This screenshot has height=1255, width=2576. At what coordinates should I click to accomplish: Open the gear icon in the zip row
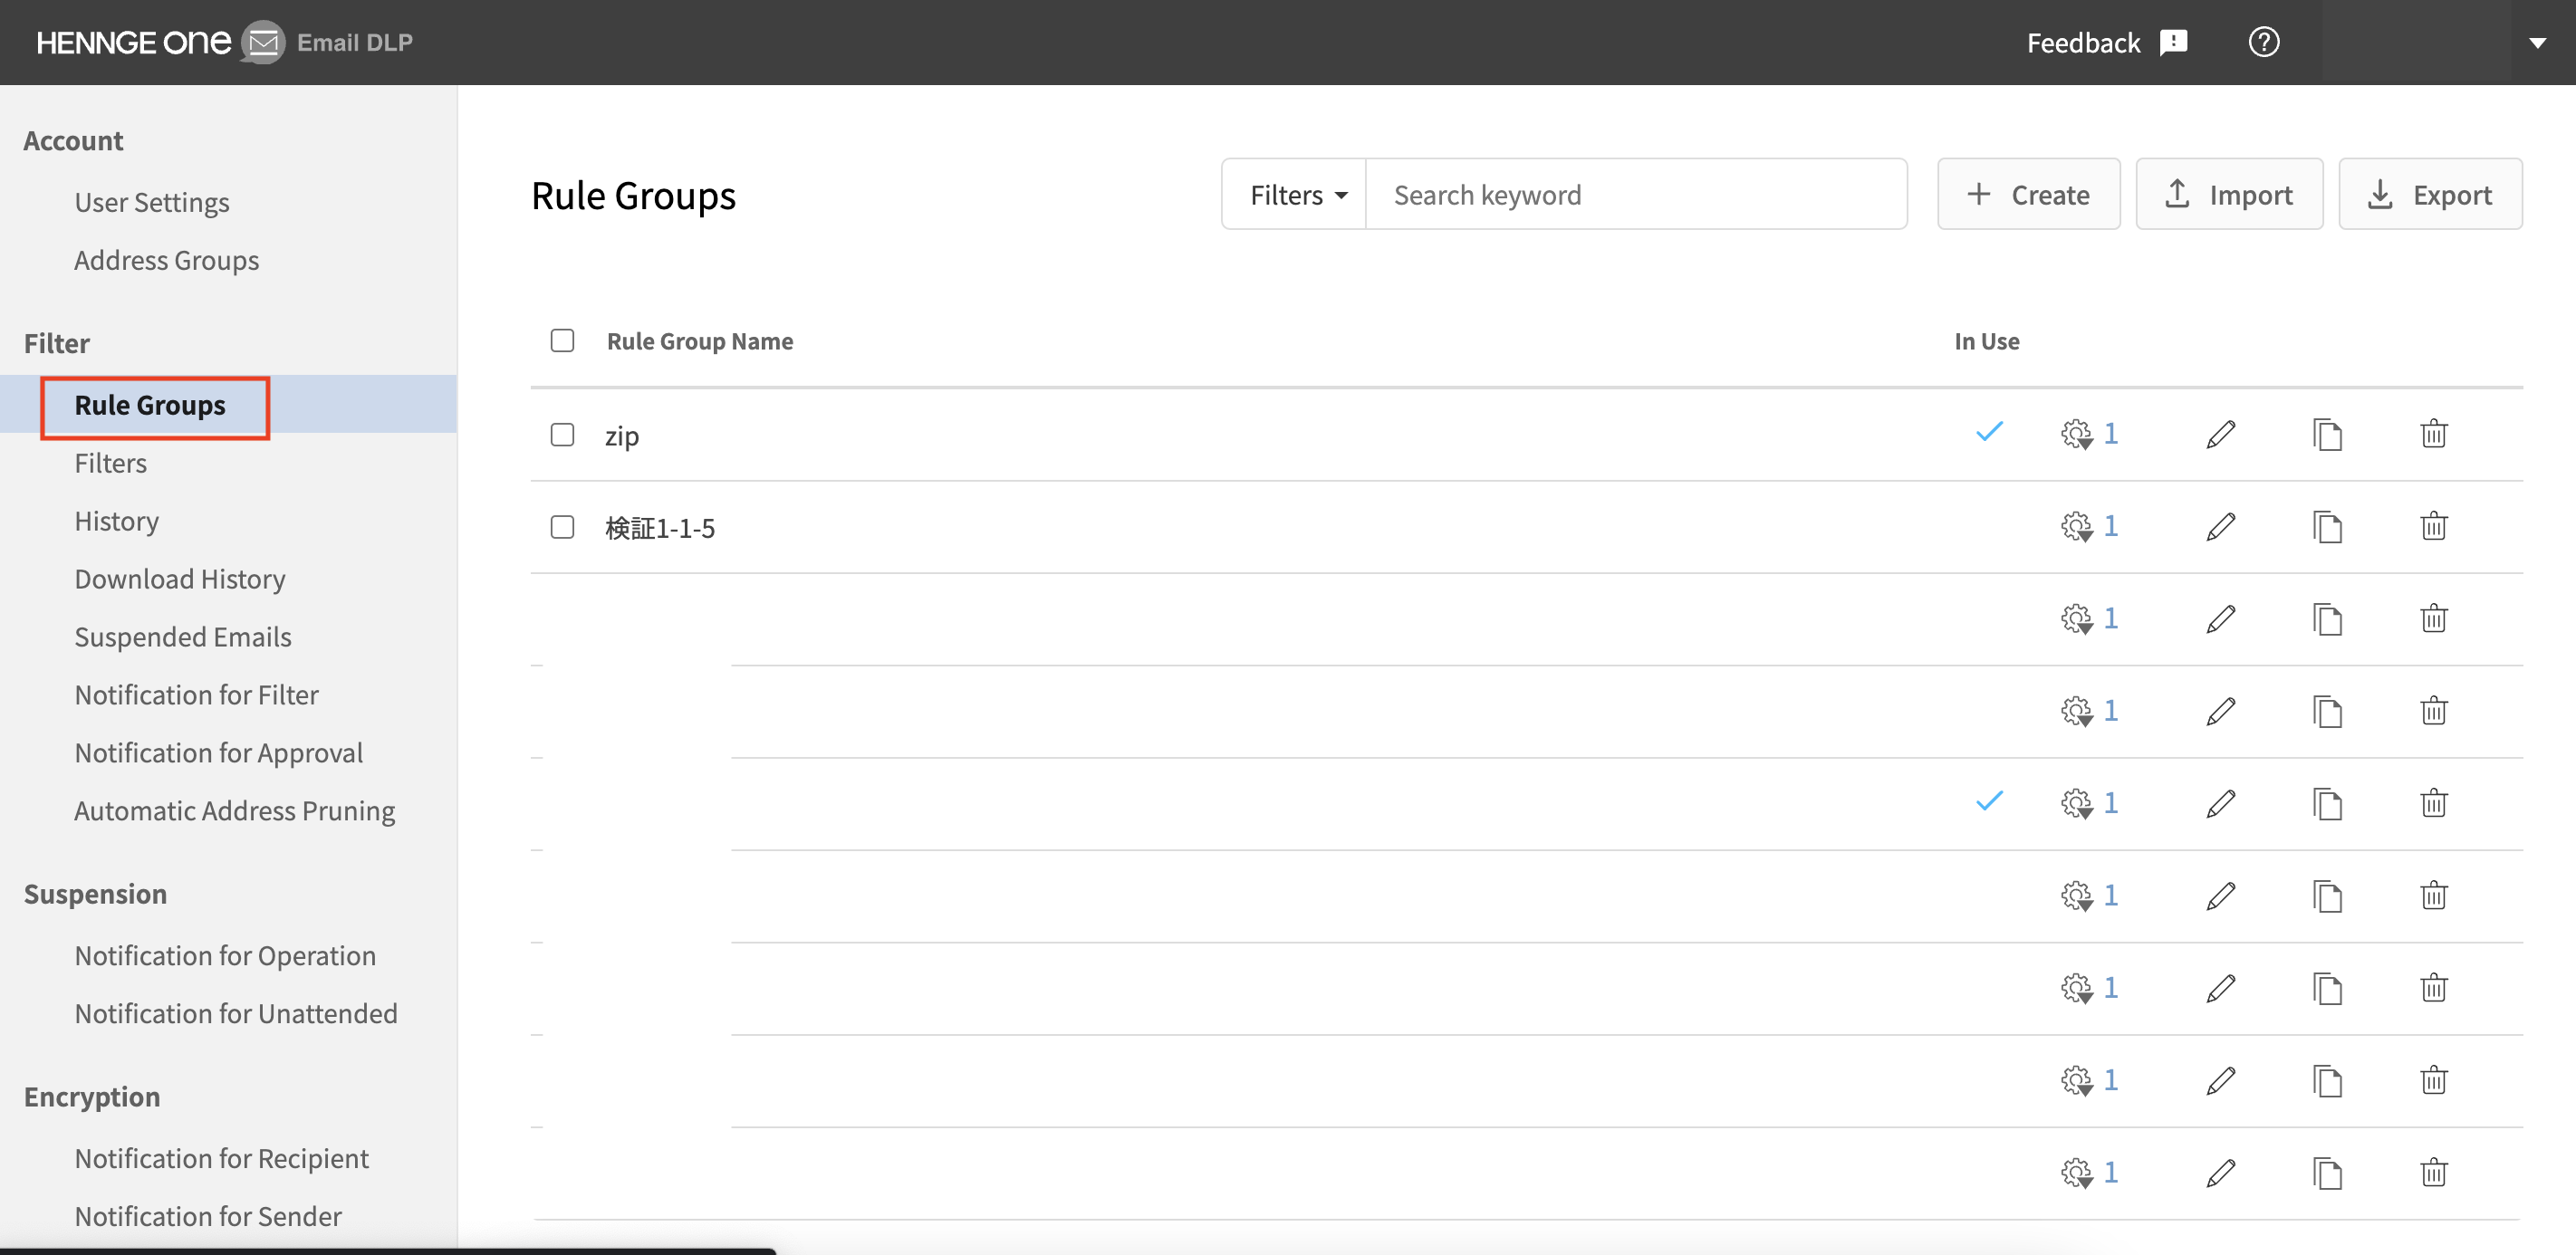tap(2076, 435)
